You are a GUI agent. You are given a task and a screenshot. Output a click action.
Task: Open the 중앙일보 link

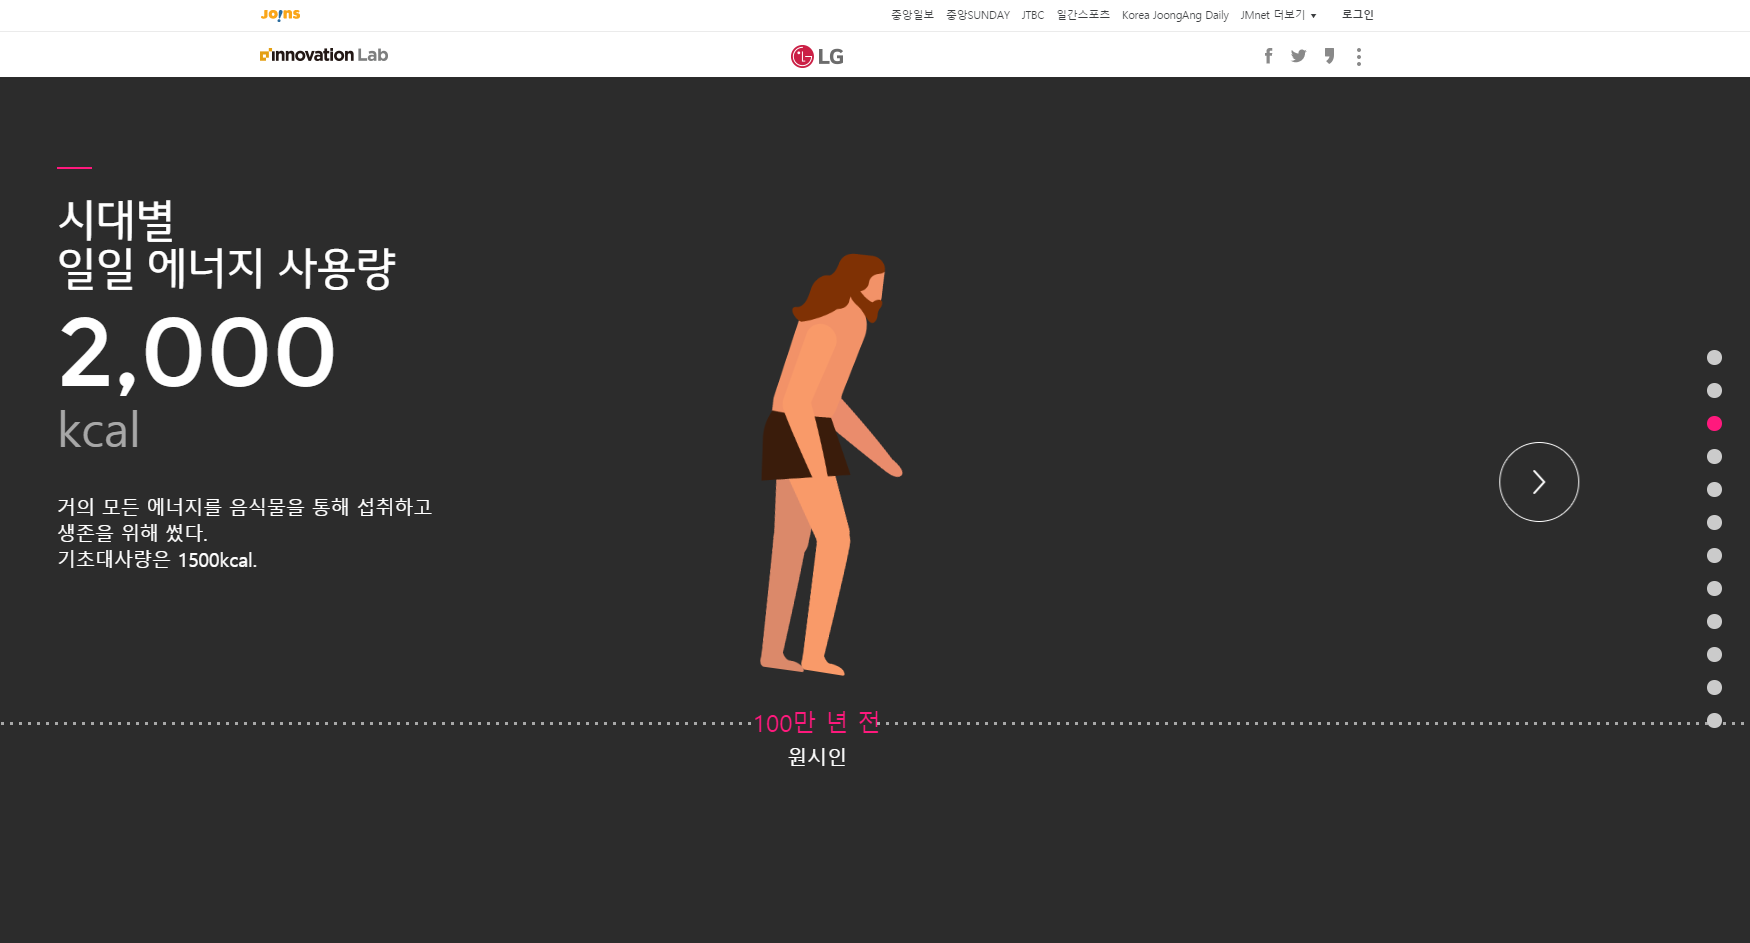[x=912, y=15]
